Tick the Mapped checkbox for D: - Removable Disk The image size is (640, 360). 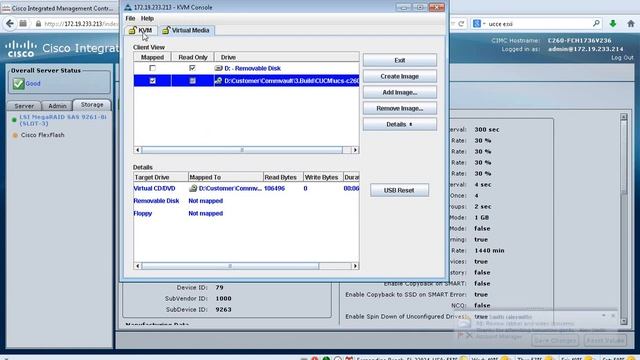pyautogui.click(x=152, y=68)
